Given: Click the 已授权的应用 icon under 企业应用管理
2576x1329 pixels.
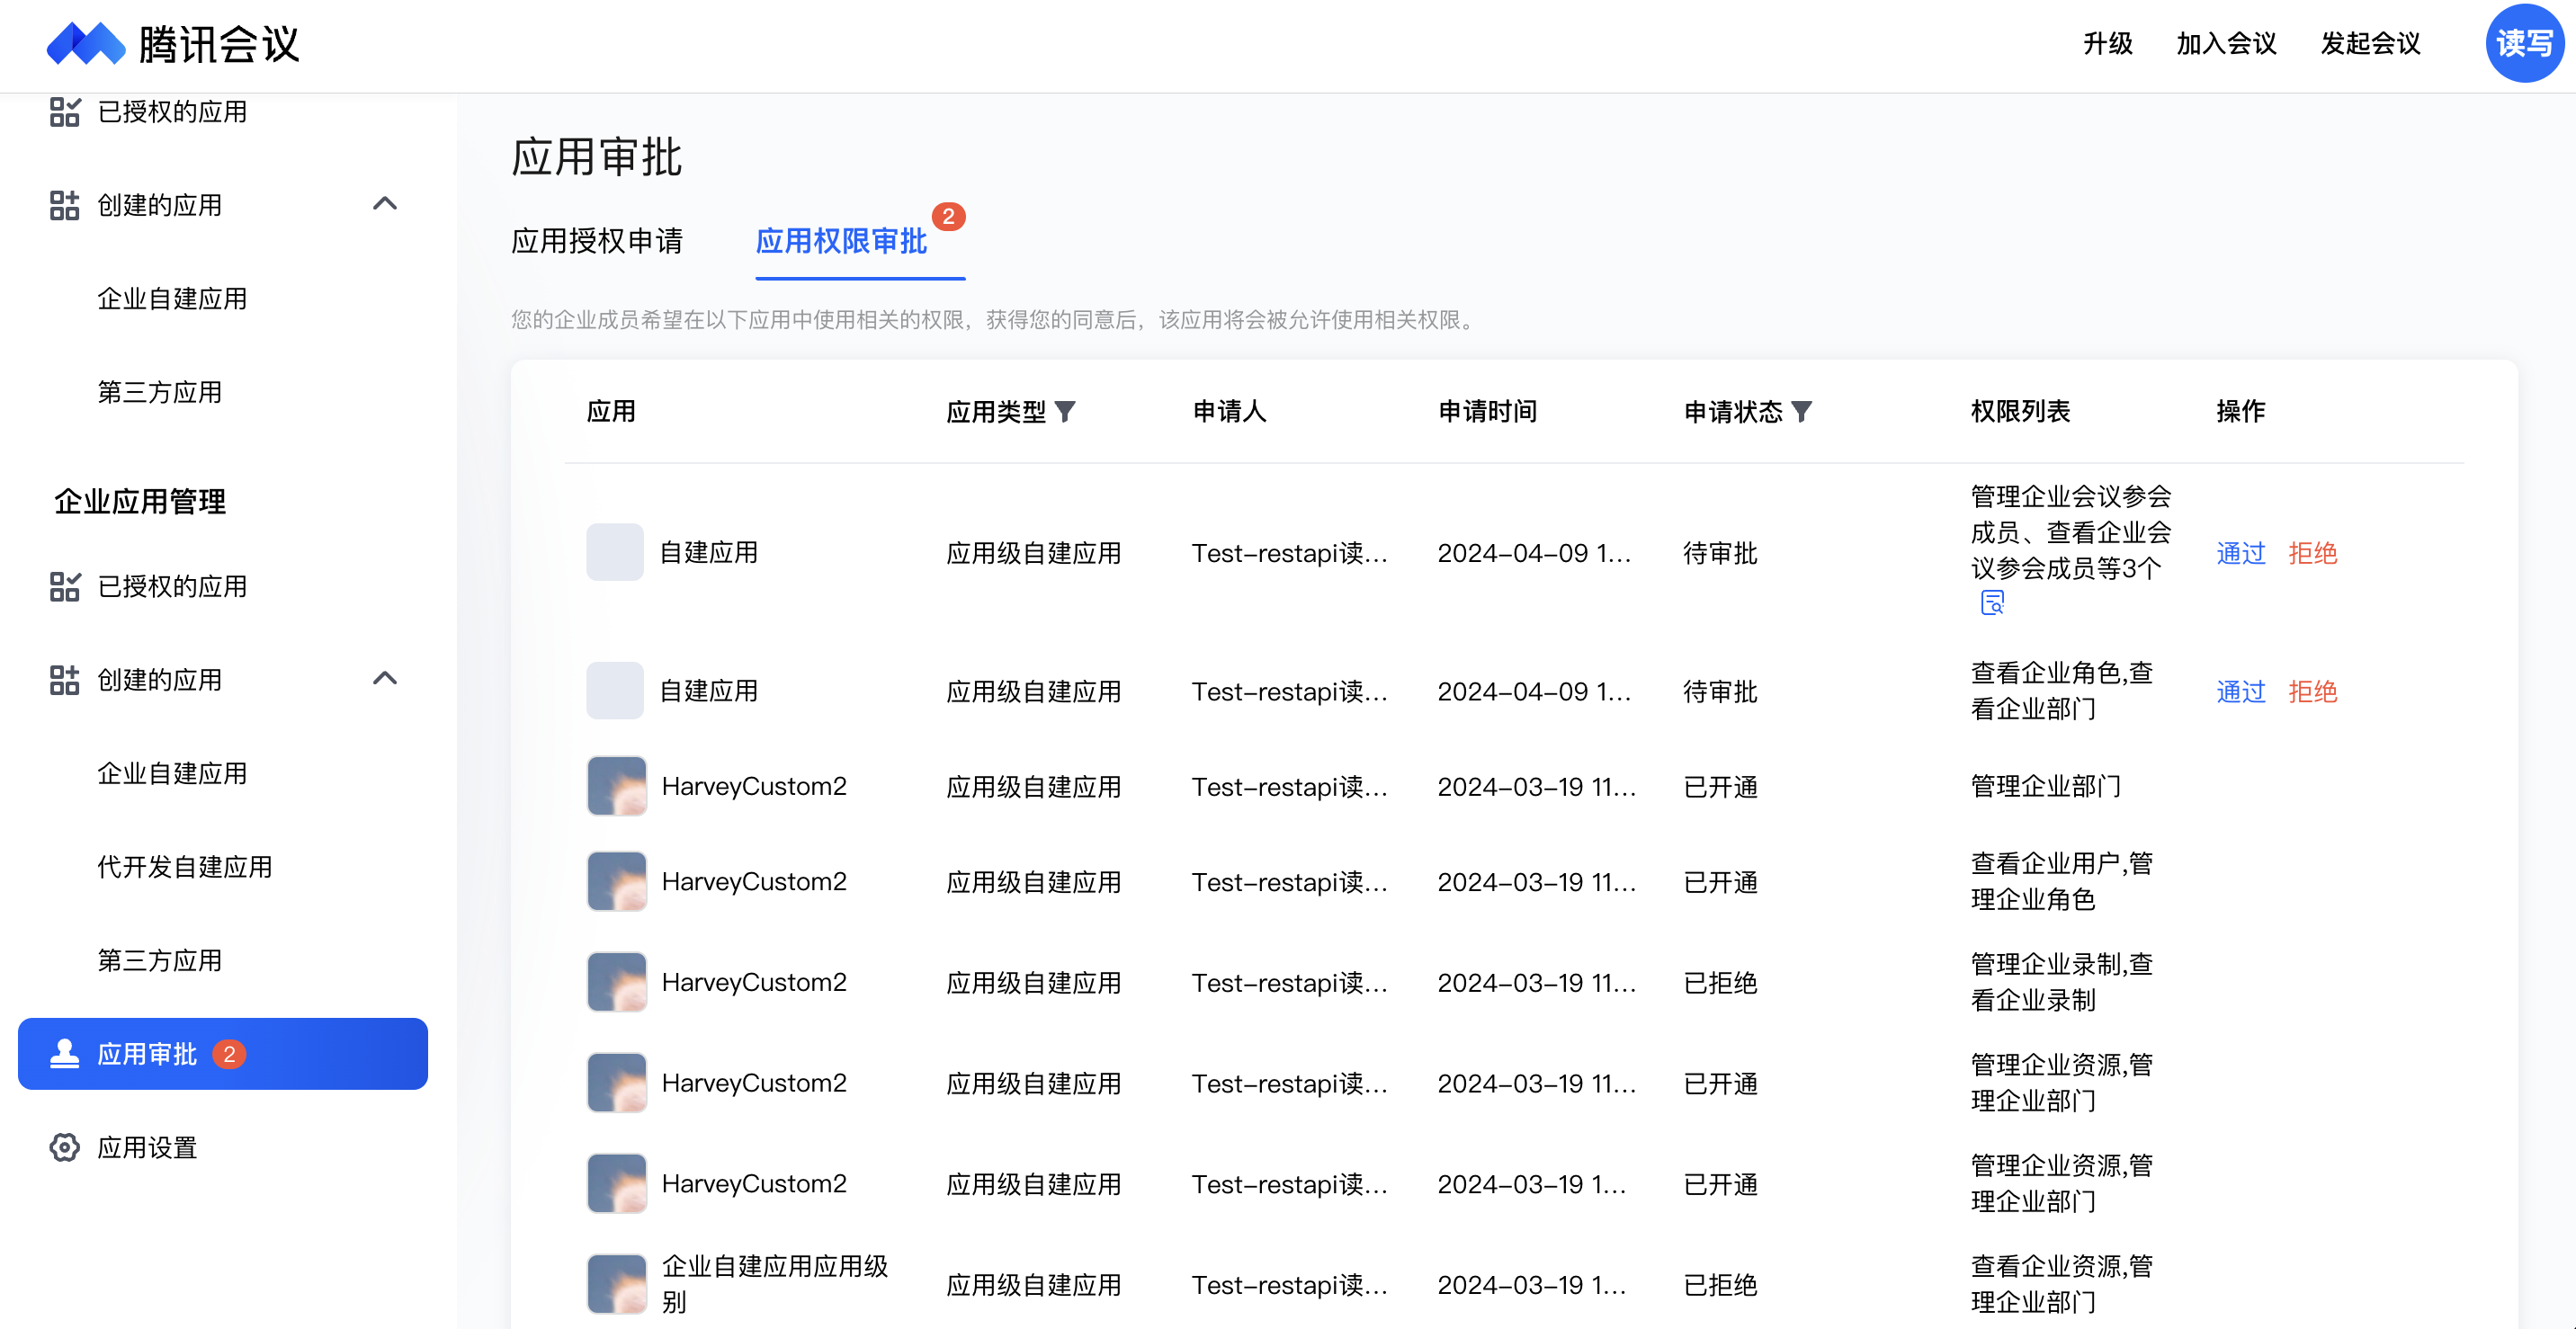Looking at the screenshot, I should pos(65,586).
